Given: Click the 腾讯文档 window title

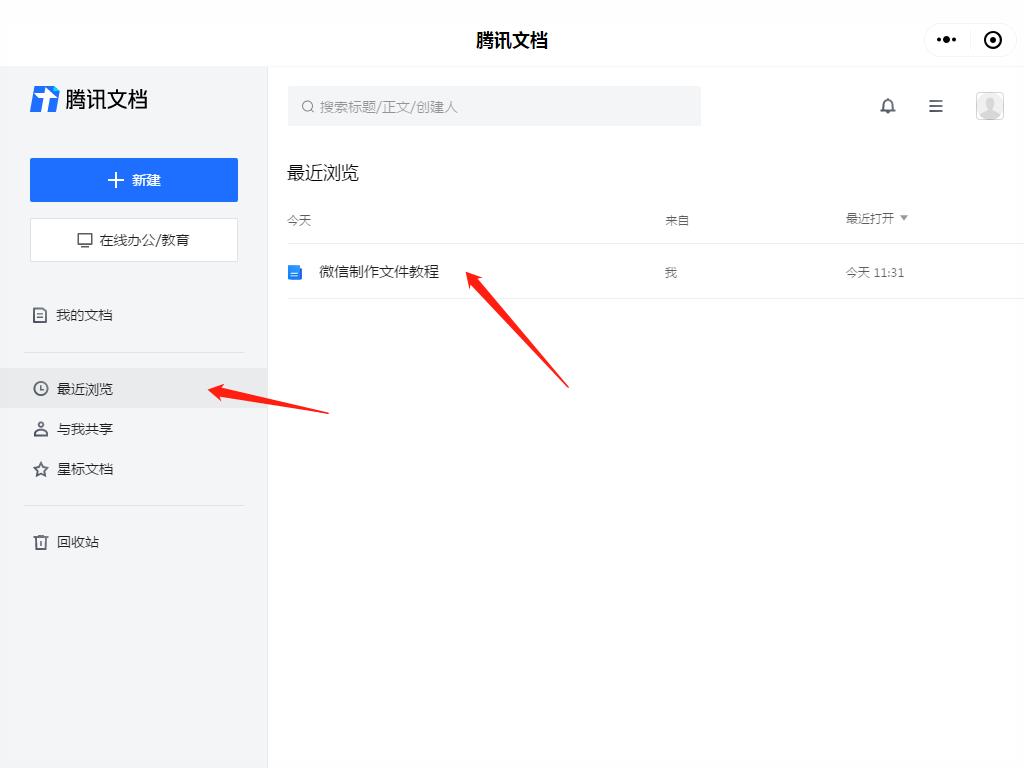Looking at the screenshot, I should pyautogui.click(x=511, y=40).
